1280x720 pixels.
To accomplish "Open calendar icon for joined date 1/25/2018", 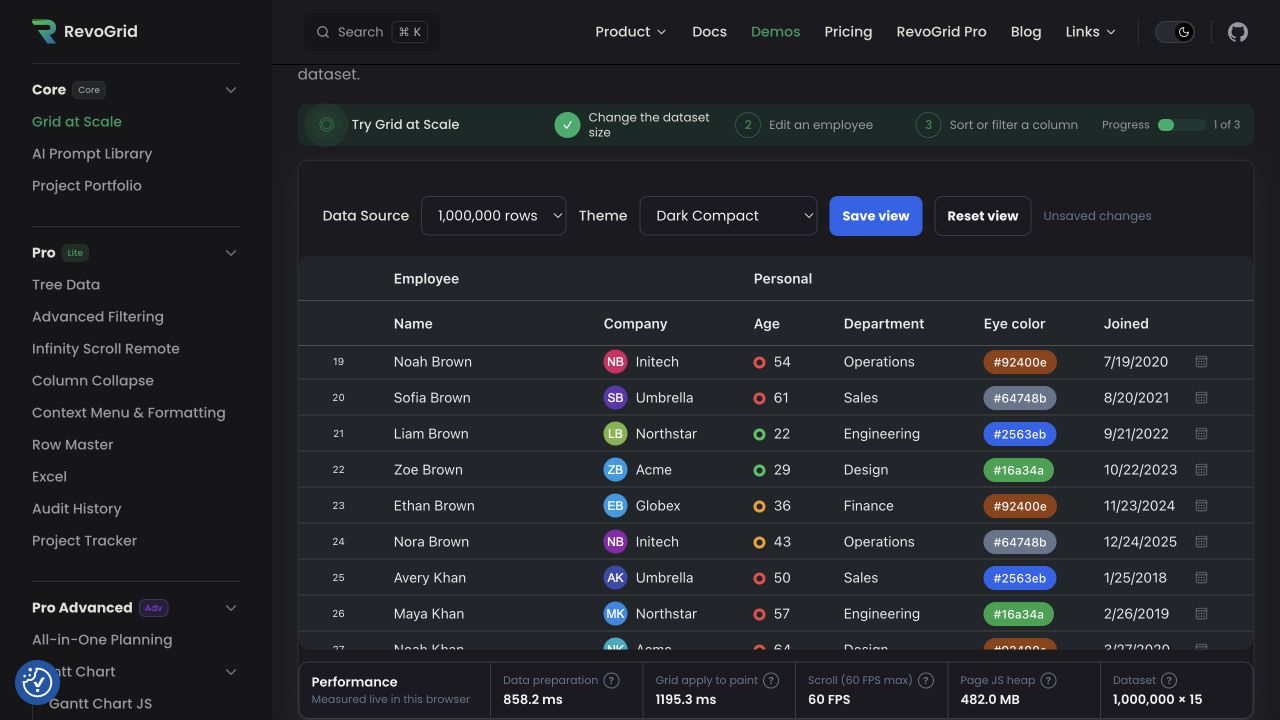I will (1201, 578).
